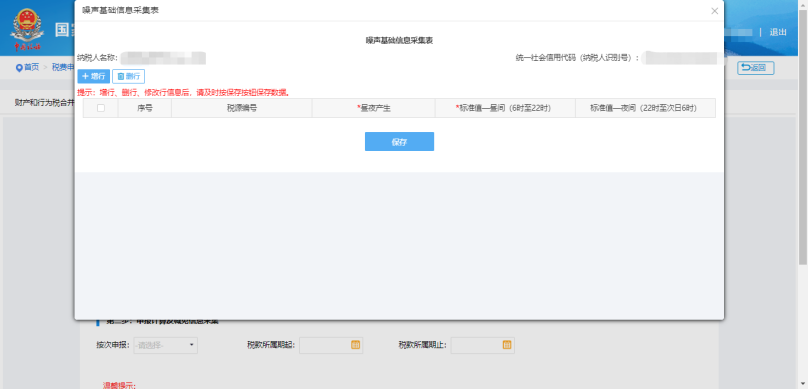Close the 噪声基础信息采集表 dialog

click(715, 11)
